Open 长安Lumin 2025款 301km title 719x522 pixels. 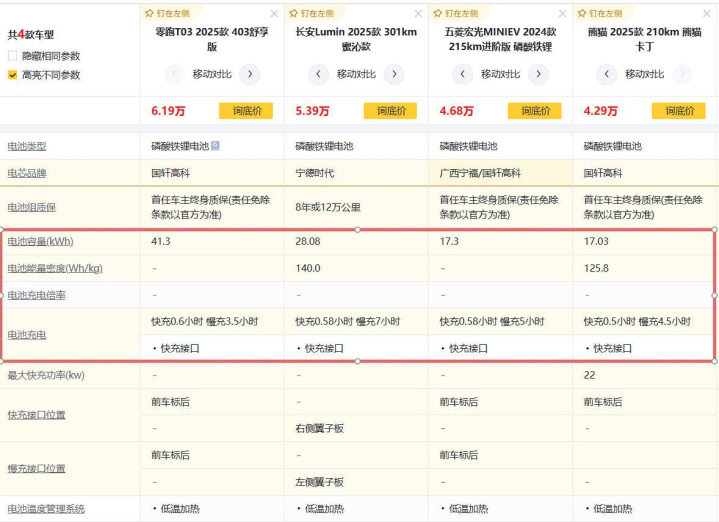356,39
